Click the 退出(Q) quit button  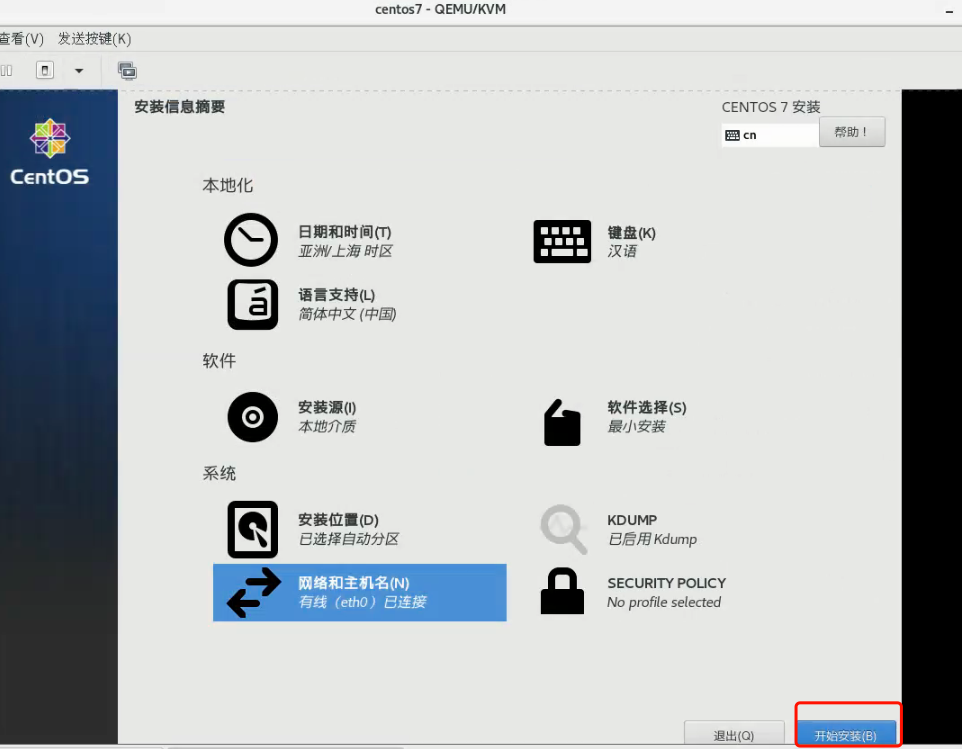[x=734, y=734]
